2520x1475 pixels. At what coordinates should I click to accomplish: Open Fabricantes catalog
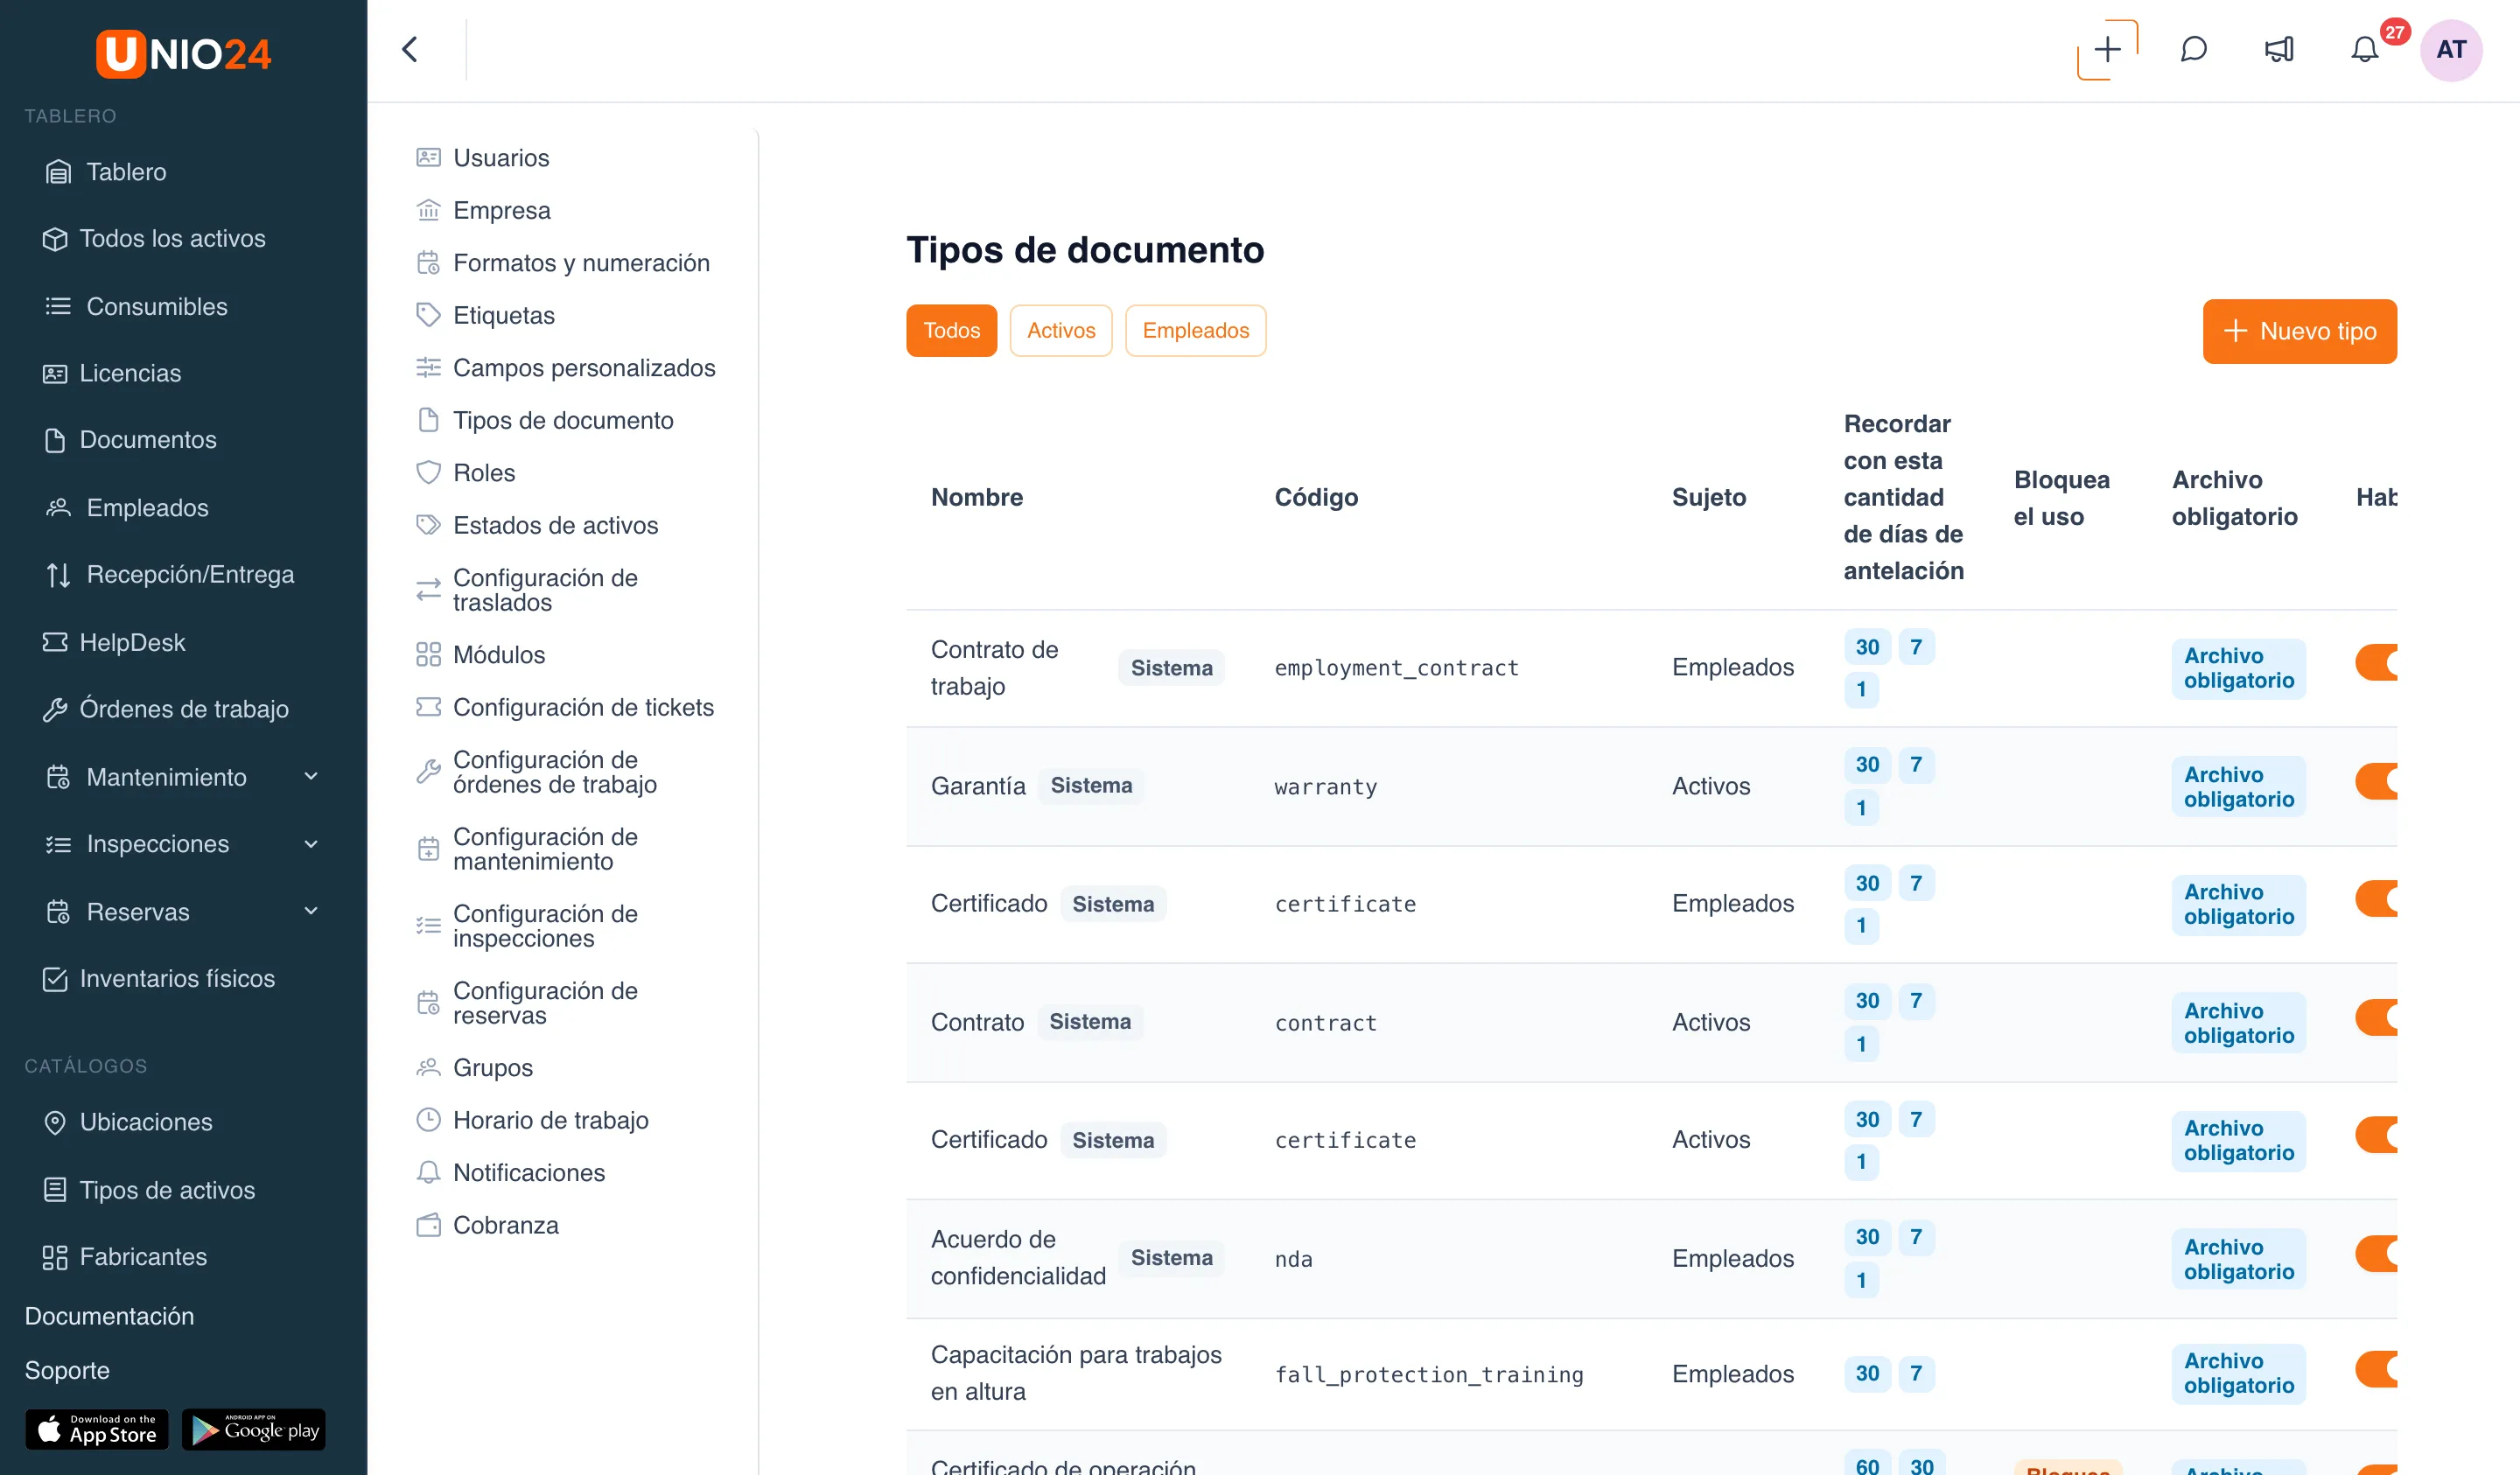click(x=125, y=1256)
